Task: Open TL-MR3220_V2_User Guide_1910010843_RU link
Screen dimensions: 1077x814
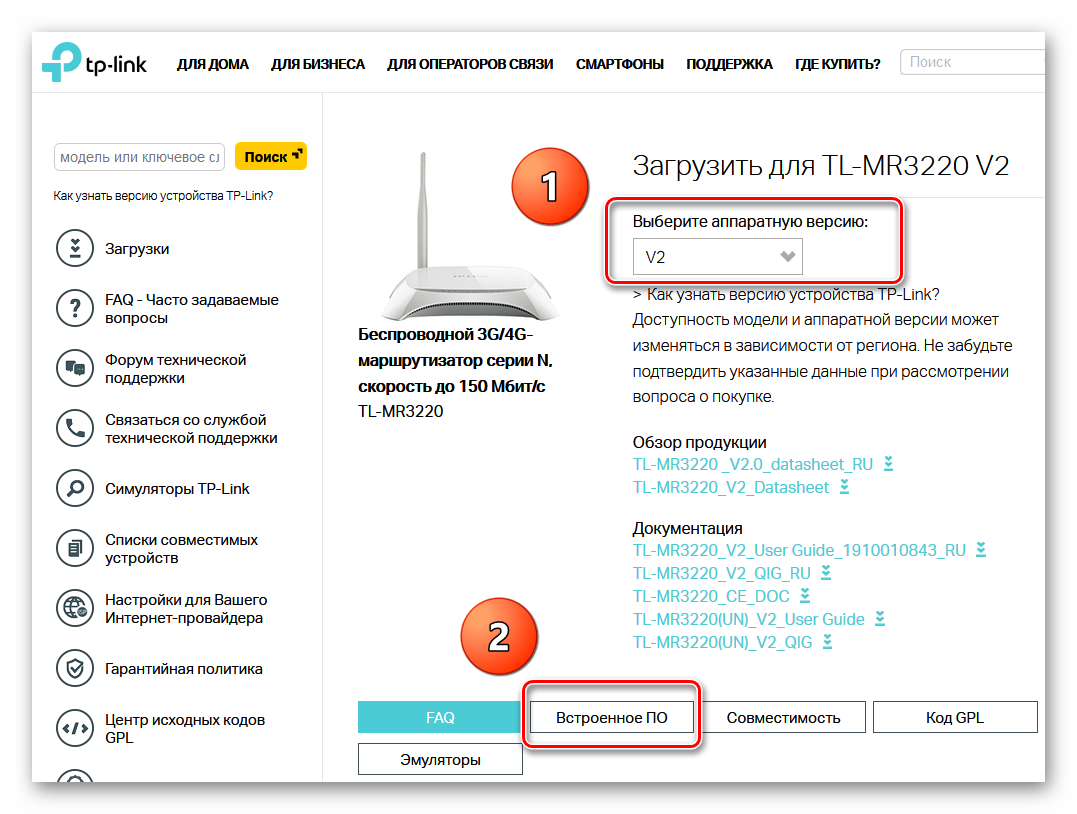Action: coord(799,550)
